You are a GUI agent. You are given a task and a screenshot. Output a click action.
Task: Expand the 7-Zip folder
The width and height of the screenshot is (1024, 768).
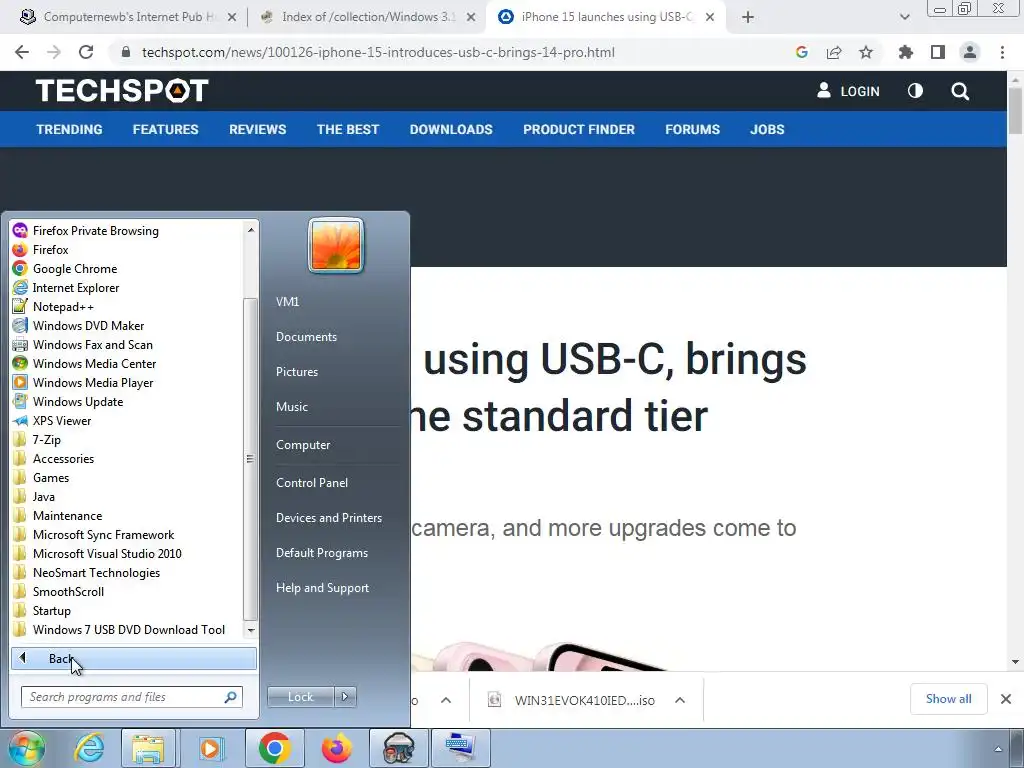click(46, 440)
